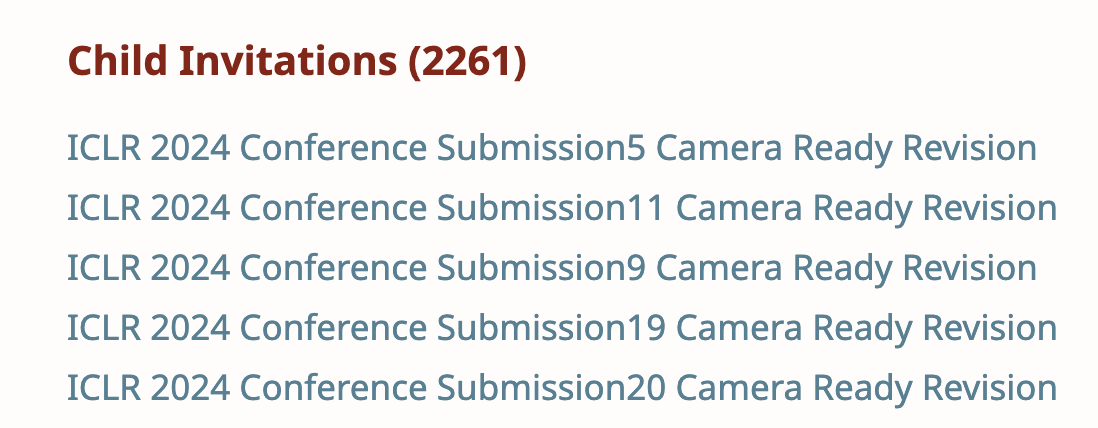View the invitation link directly under the heading
Viewport: 1098px width, 428px height.
click(x=551, y=148)
